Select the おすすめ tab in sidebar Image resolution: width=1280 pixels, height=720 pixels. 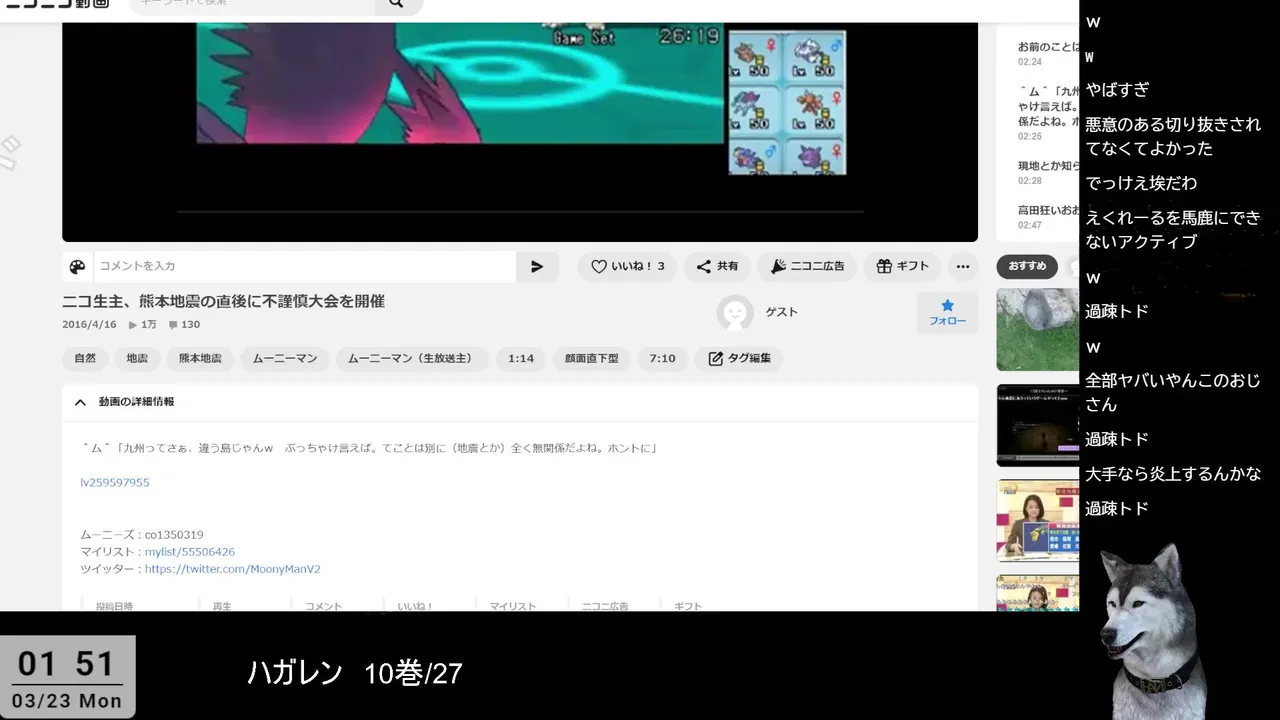pyautogui.click(x=1027, y=267)
